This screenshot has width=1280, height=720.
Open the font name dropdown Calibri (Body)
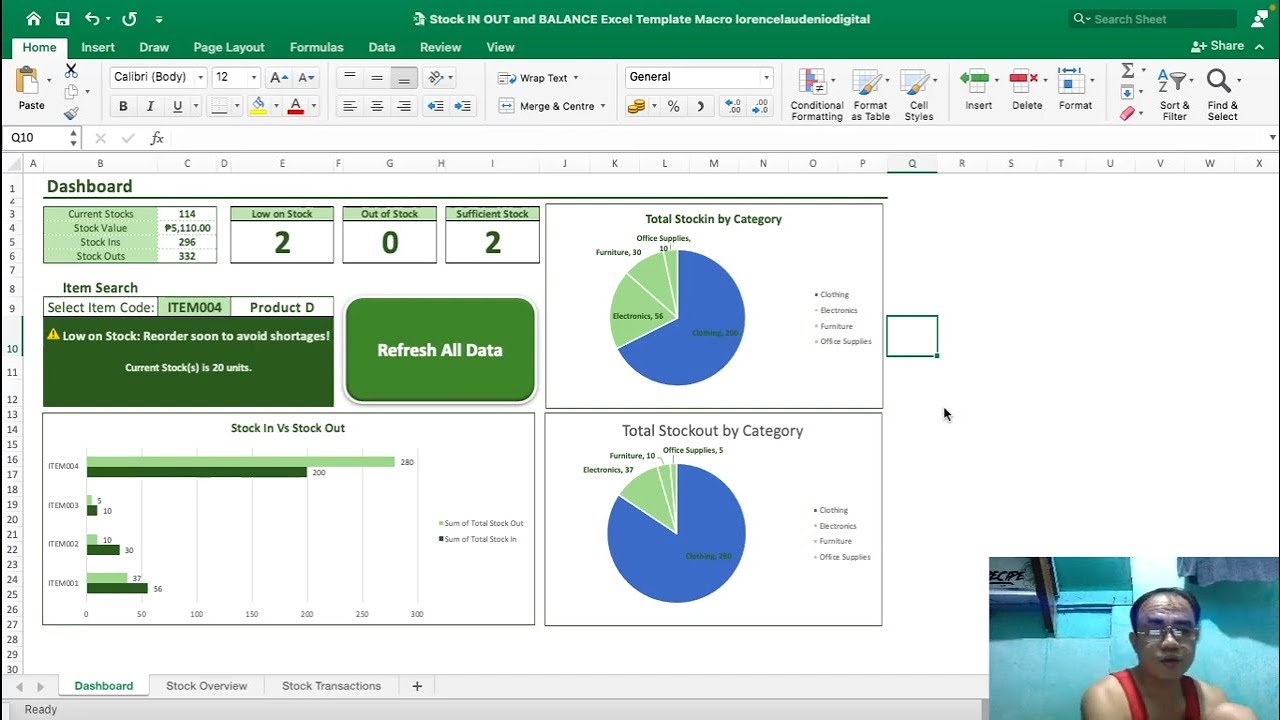pos(200,77)
